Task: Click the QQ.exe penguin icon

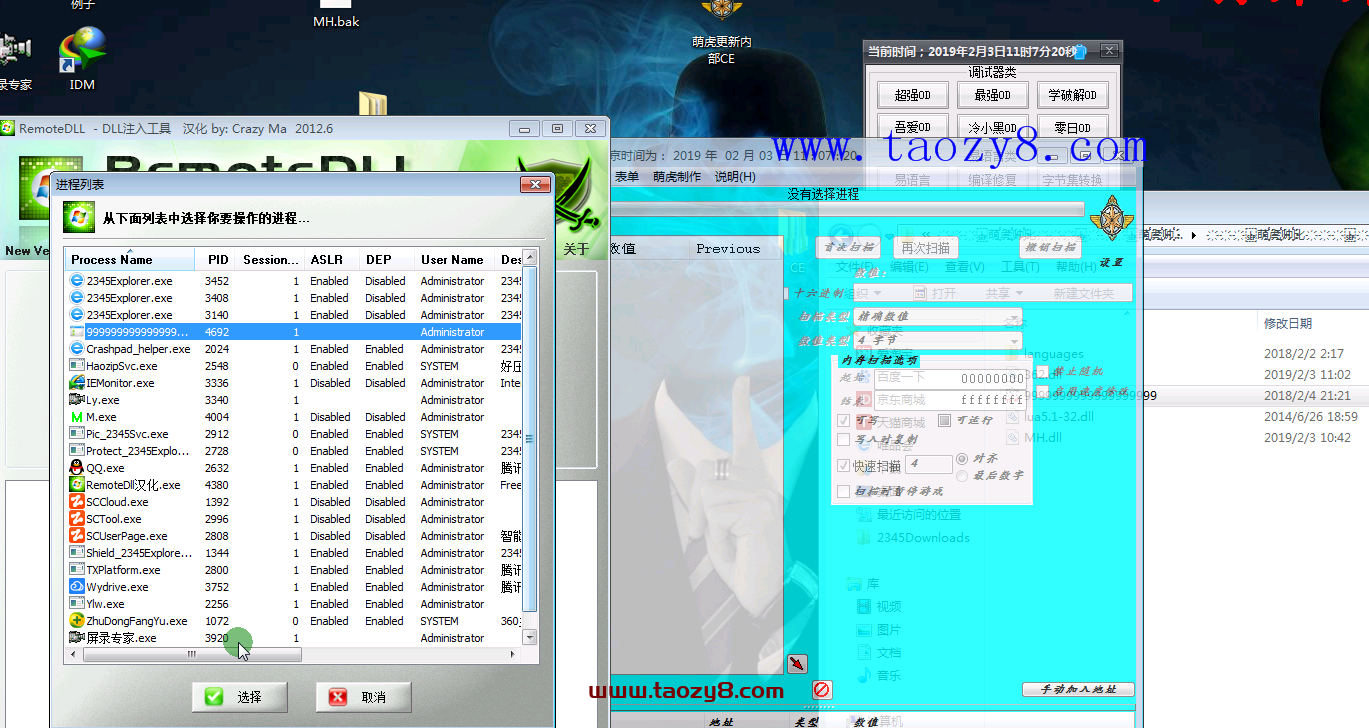Action: coord(77,468)
